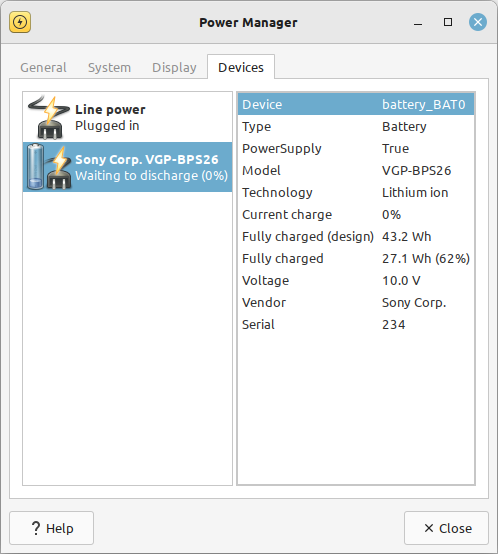Image resolution: width=498 pixels, height=554 pixels.
Task: Click the 'Sony Corp.' vendor value
Action: (414, 303)
